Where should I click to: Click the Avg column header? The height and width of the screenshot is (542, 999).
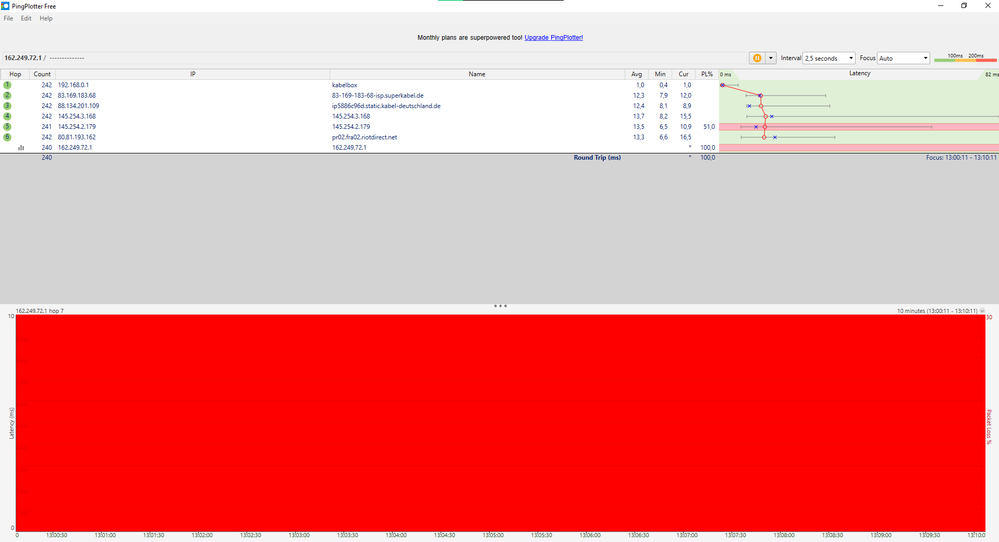point(636,74)
